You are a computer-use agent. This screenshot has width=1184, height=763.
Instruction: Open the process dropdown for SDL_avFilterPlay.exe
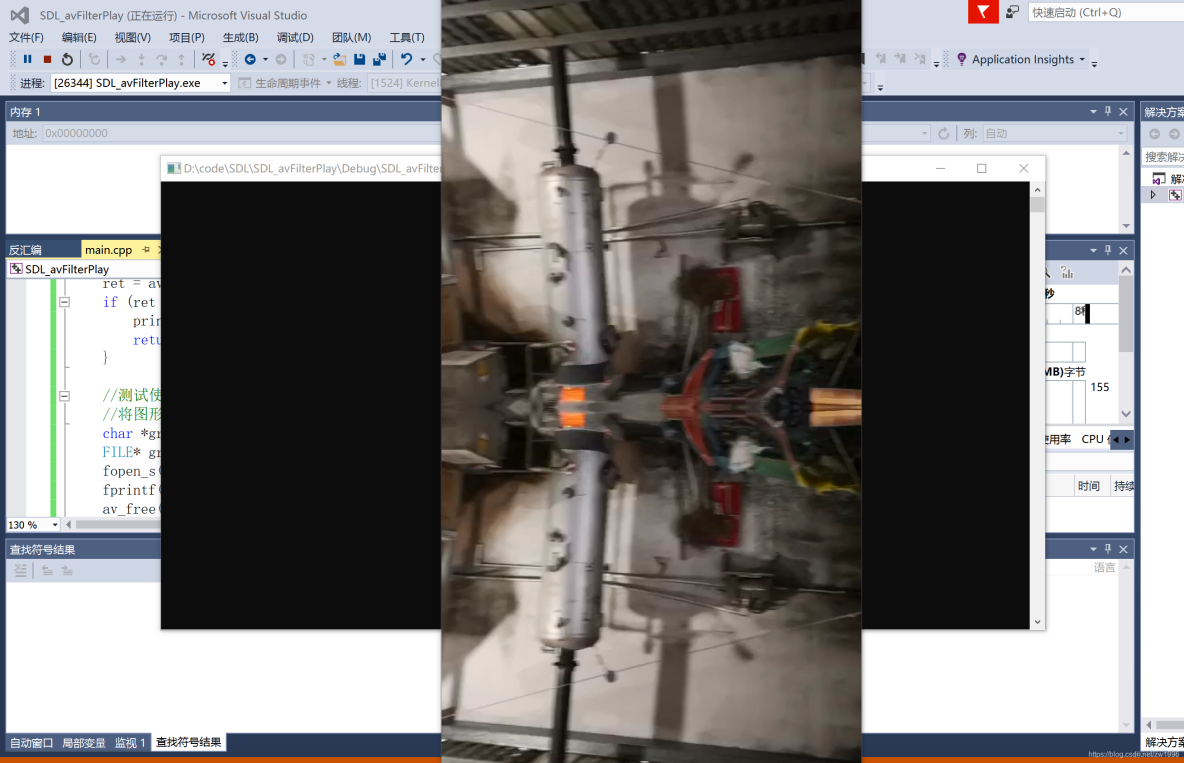click(x=224, y=83)
